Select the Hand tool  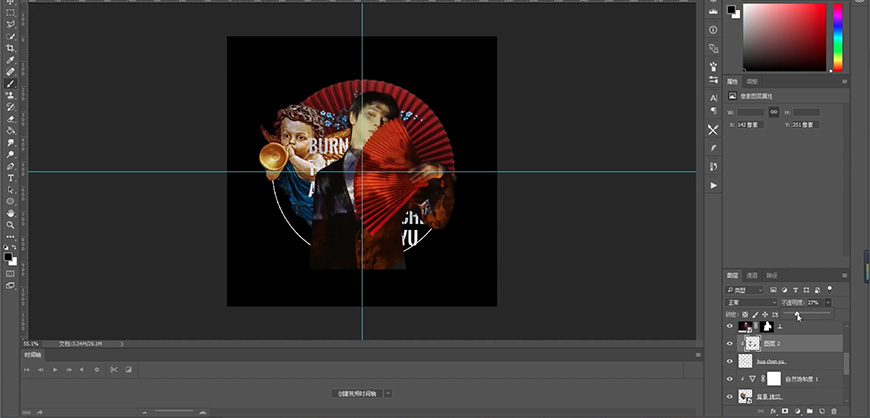[11, 213]
